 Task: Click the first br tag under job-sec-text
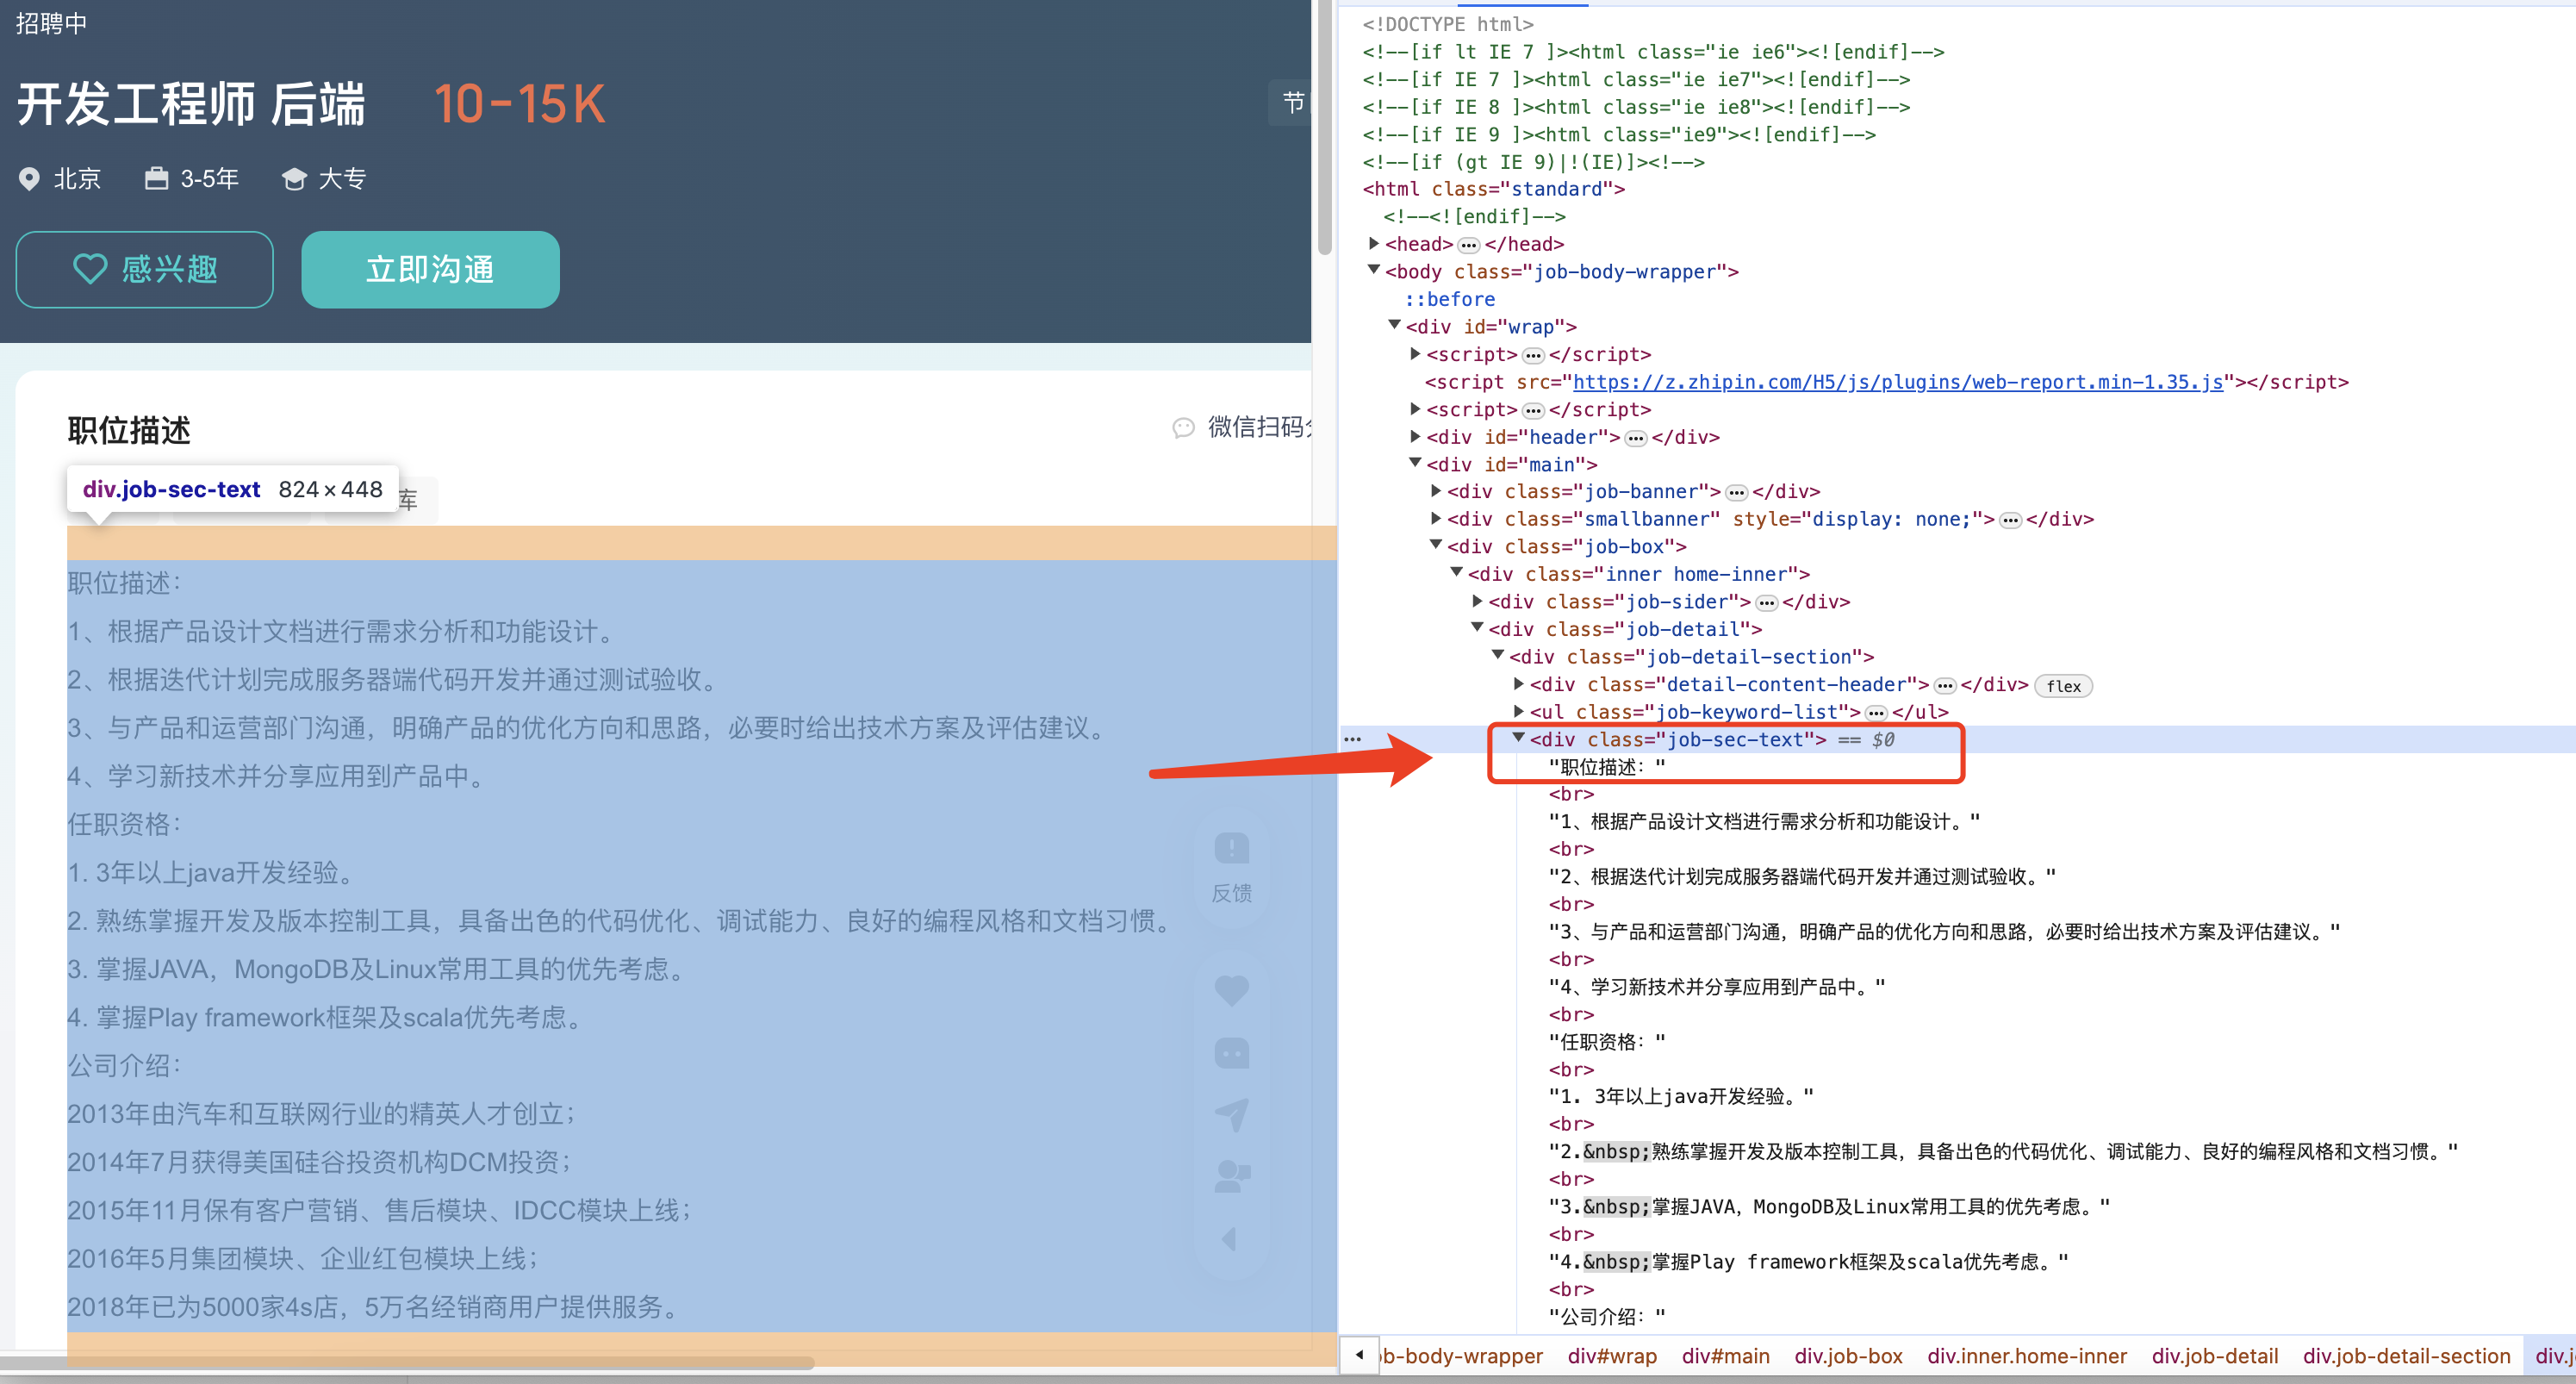[1571, 794]
